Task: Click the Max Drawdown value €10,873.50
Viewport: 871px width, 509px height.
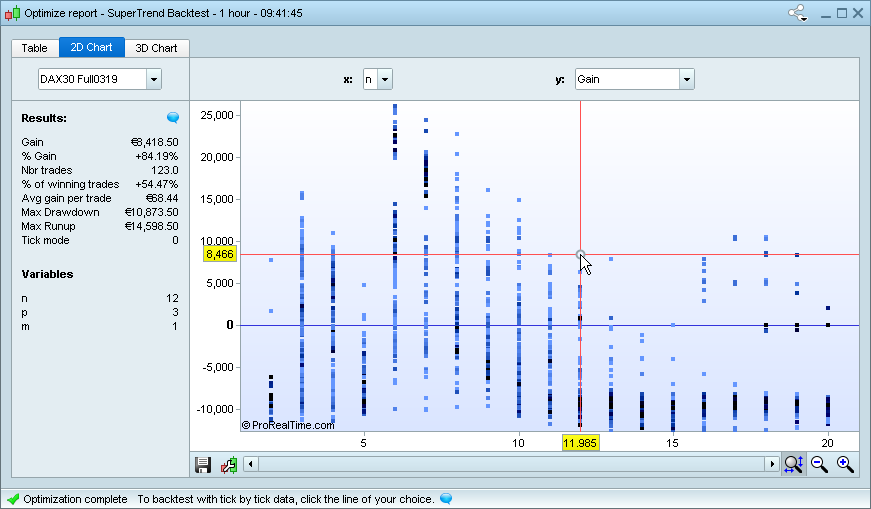Action: (152, 212)
